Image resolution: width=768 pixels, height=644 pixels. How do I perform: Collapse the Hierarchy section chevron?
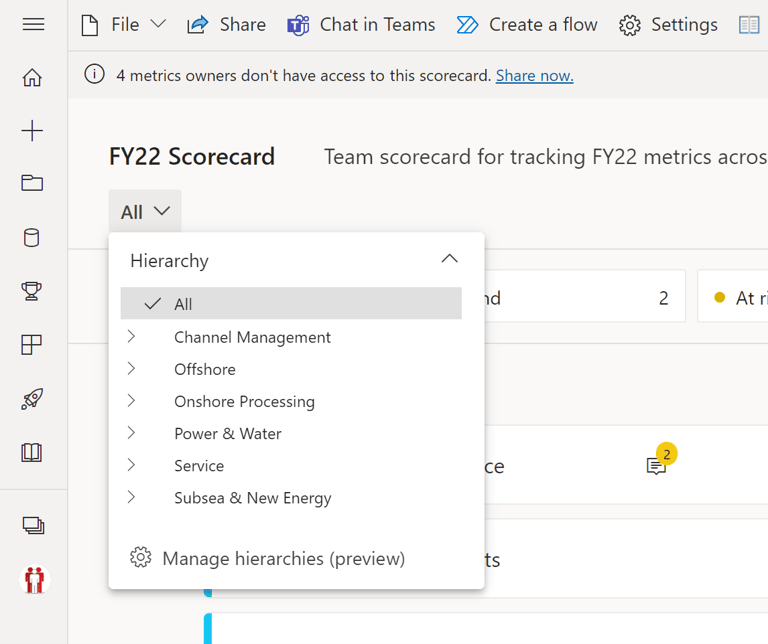tap(449, 259)
